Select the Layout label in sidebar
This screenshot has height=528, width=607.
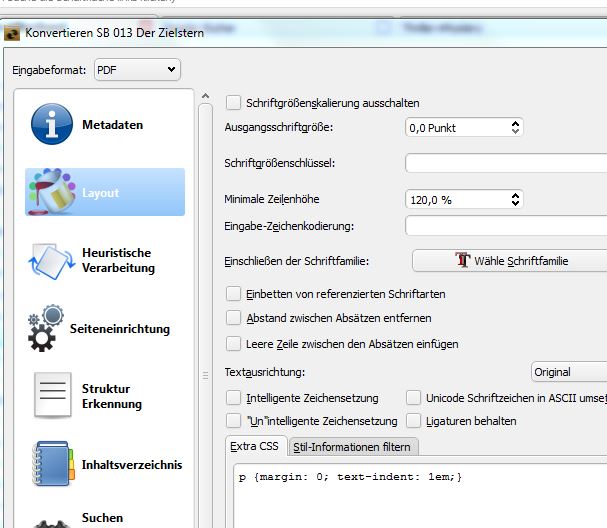point(101,193)
